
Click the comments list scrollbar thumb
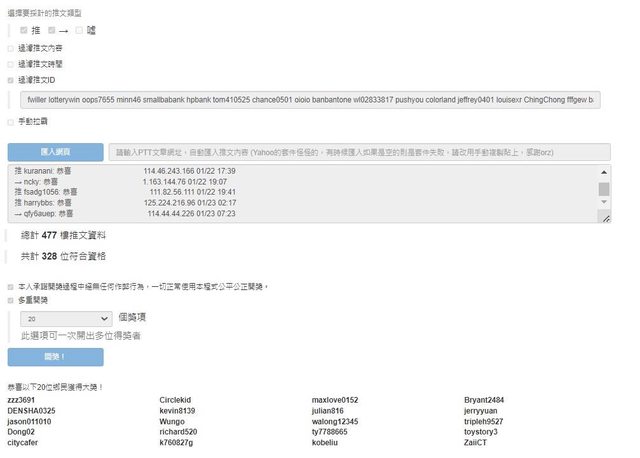pyautogui.click(x=603, y=188)
